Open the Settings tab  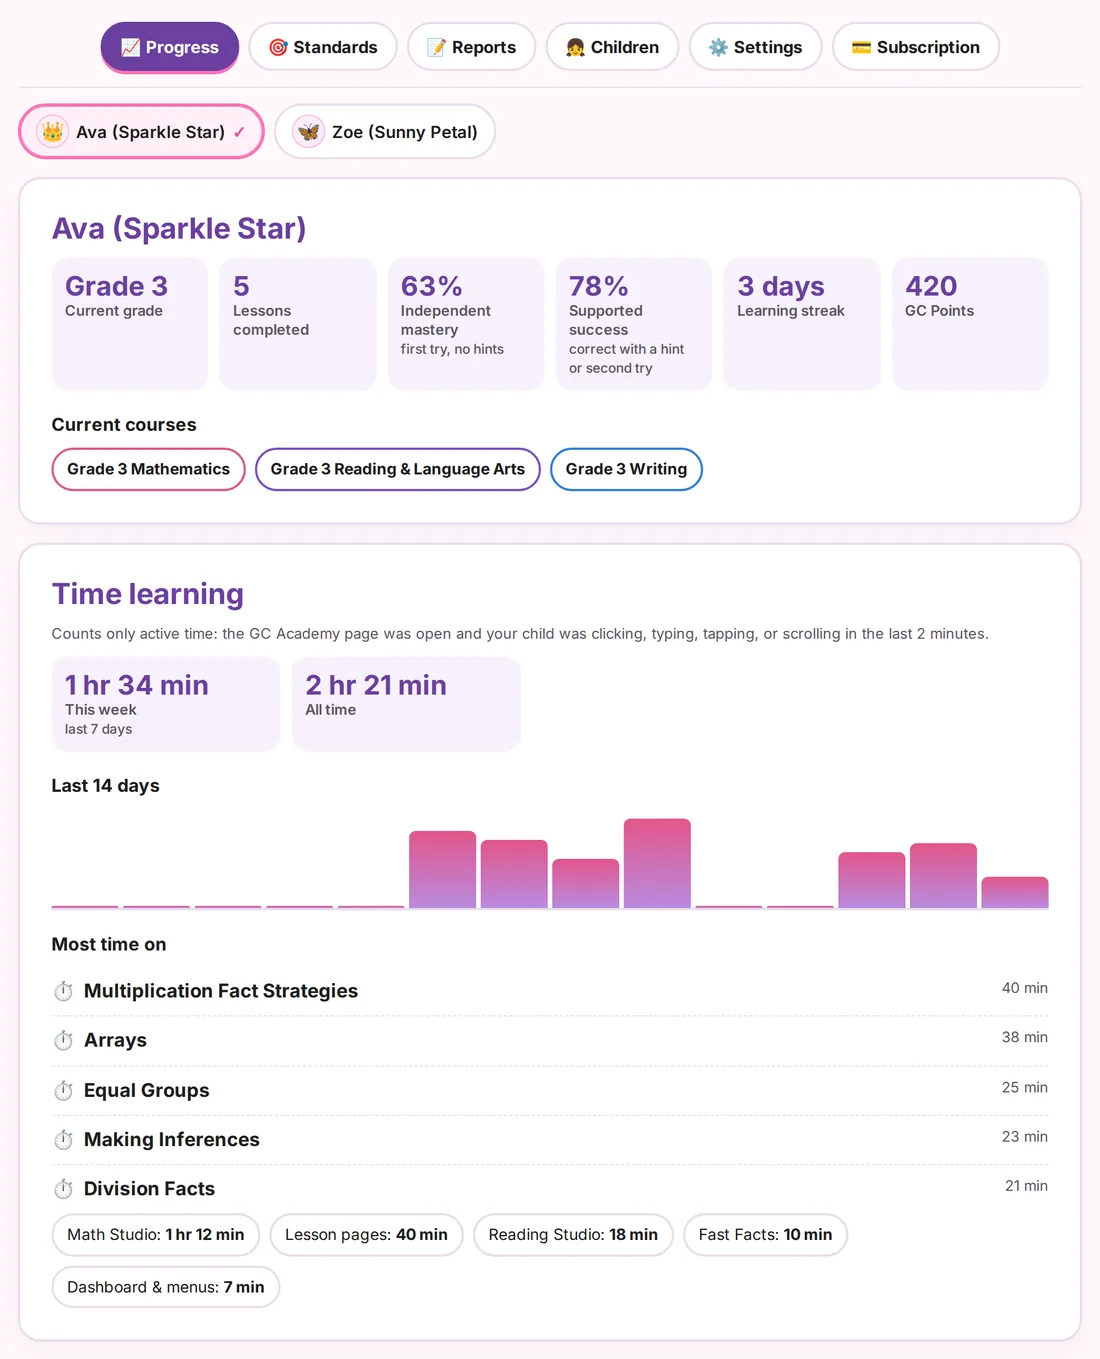(x=755, y=47)
